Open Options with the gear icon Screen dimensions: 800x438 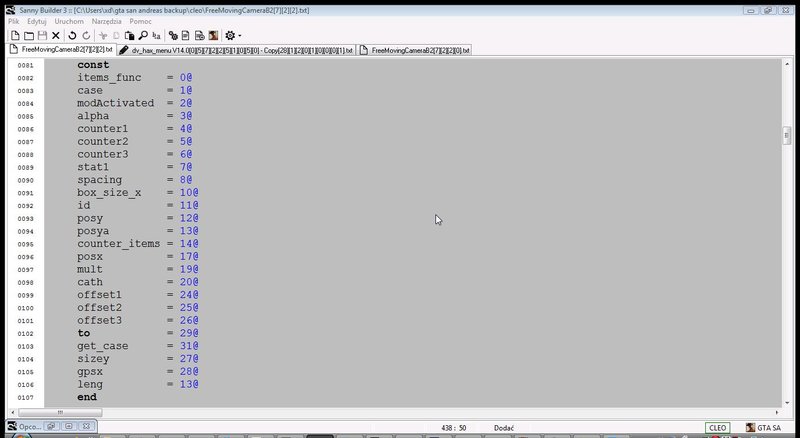230,35
